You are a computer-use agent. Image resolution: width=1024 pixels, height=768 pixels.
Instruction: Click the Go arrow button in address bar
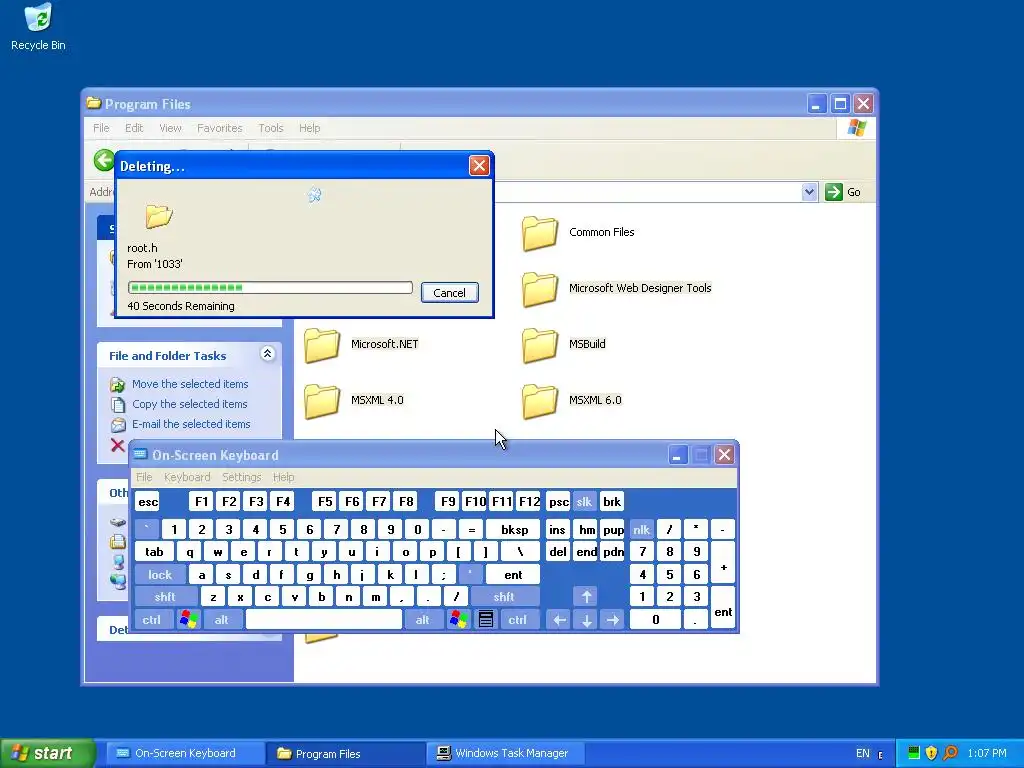(833, 192)
